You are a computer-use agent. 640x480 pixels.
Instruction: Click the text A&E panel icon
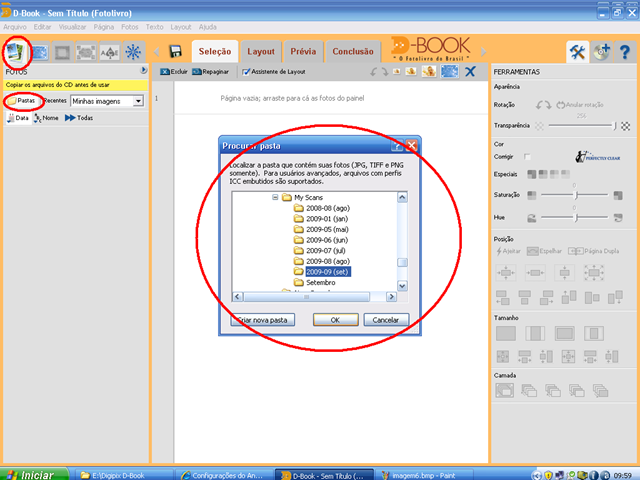(x=109, y=52)
